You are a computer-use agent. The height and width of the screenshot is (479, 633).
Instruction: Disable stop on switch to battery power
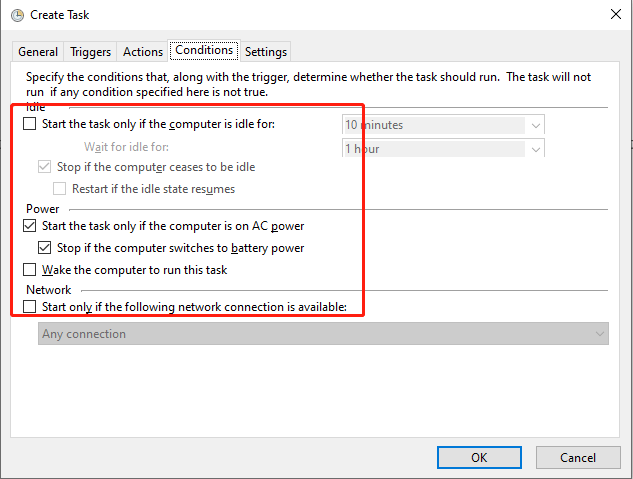tap(44, 248)
